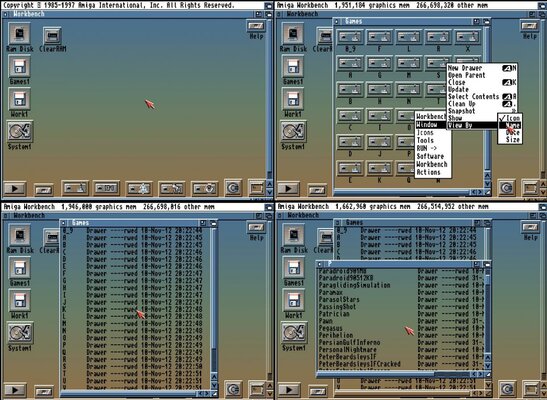Viewport: 547px width, 400px height.
Task: Open the G drawer icon in Games window
Action: (x=379, y=63)
